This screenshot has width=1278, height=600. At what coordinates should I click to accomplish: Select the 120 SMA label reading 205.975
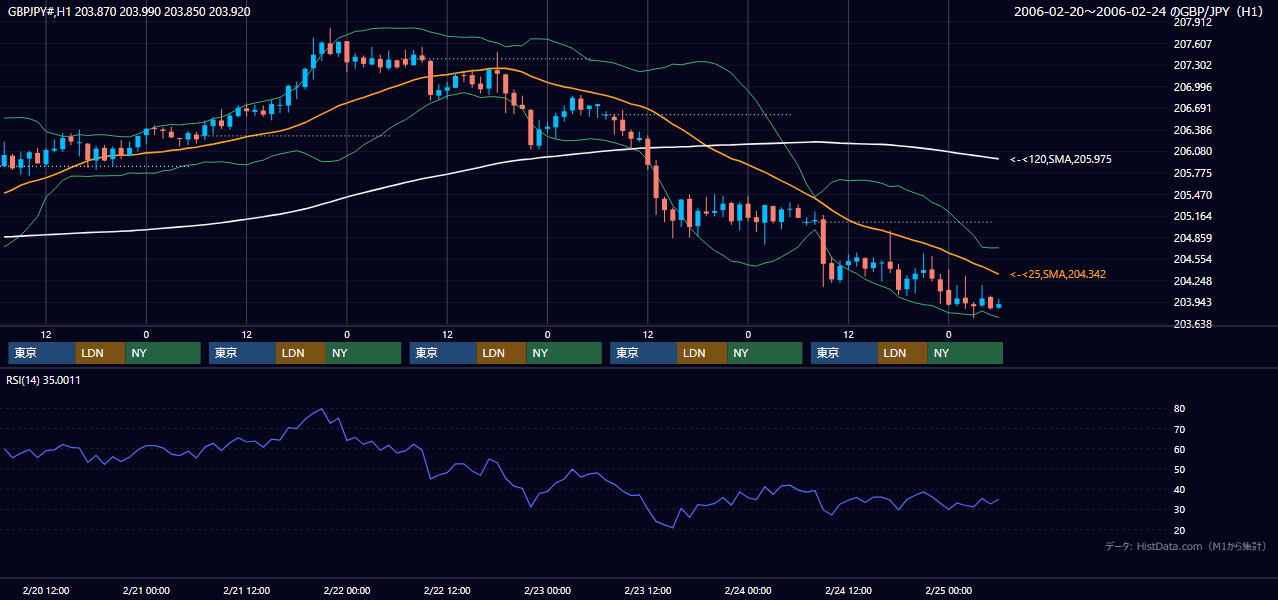[x=1061, y=159]
